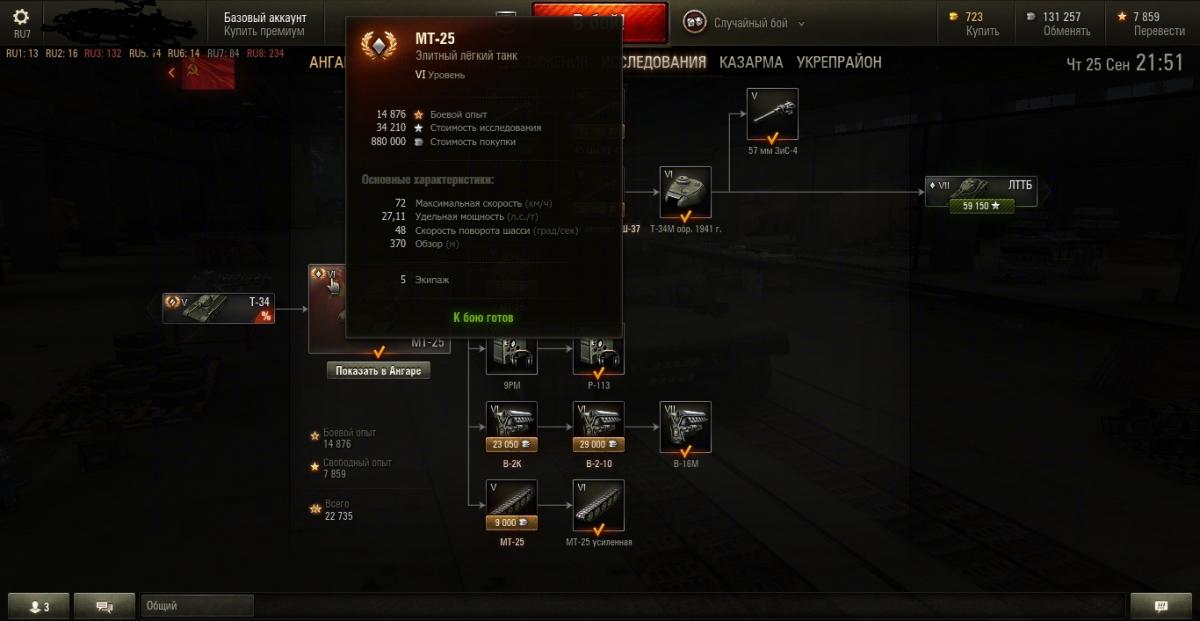Screen dimensions: 1200x621
Task: Select the Т-34М обр. 1941 г. turret module
Action: tap(685, 193)
